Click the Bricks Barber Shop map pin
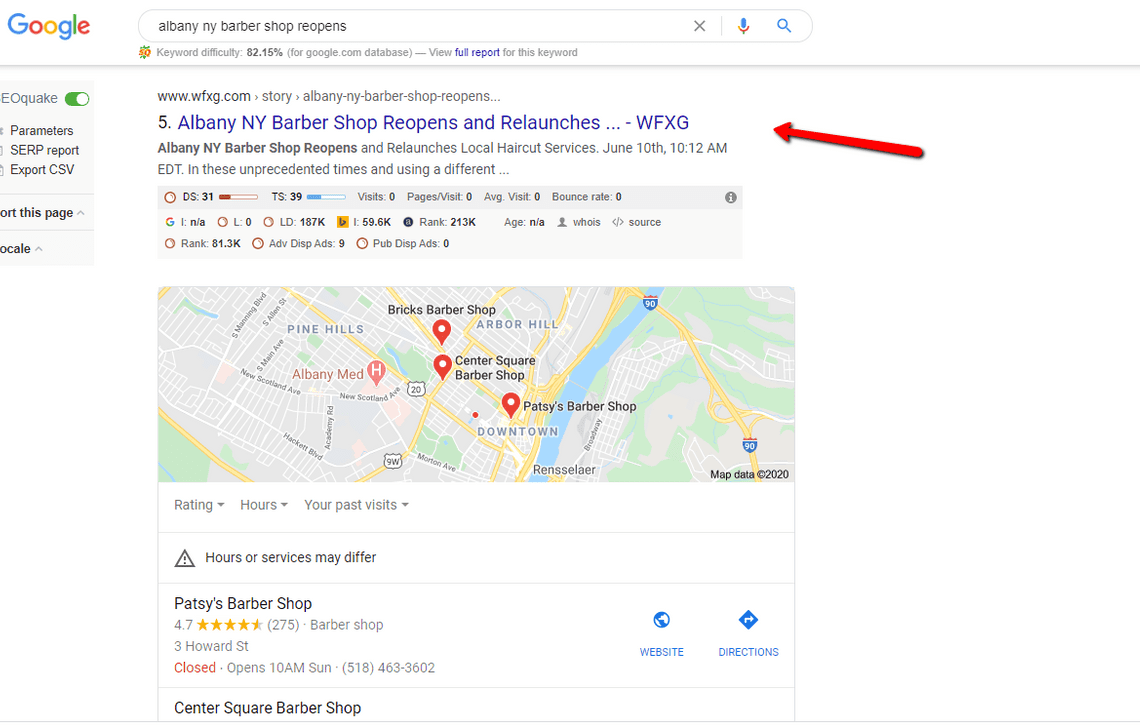 click(x=441, y=332)
